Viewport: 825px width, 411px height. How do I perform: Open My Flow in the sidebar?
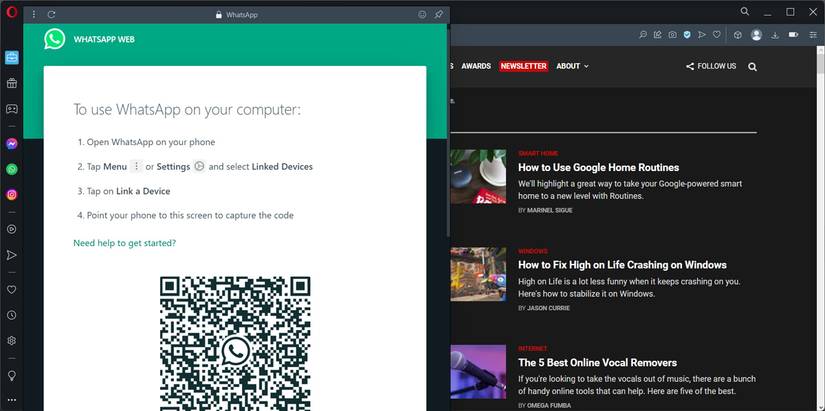point(12,255)
